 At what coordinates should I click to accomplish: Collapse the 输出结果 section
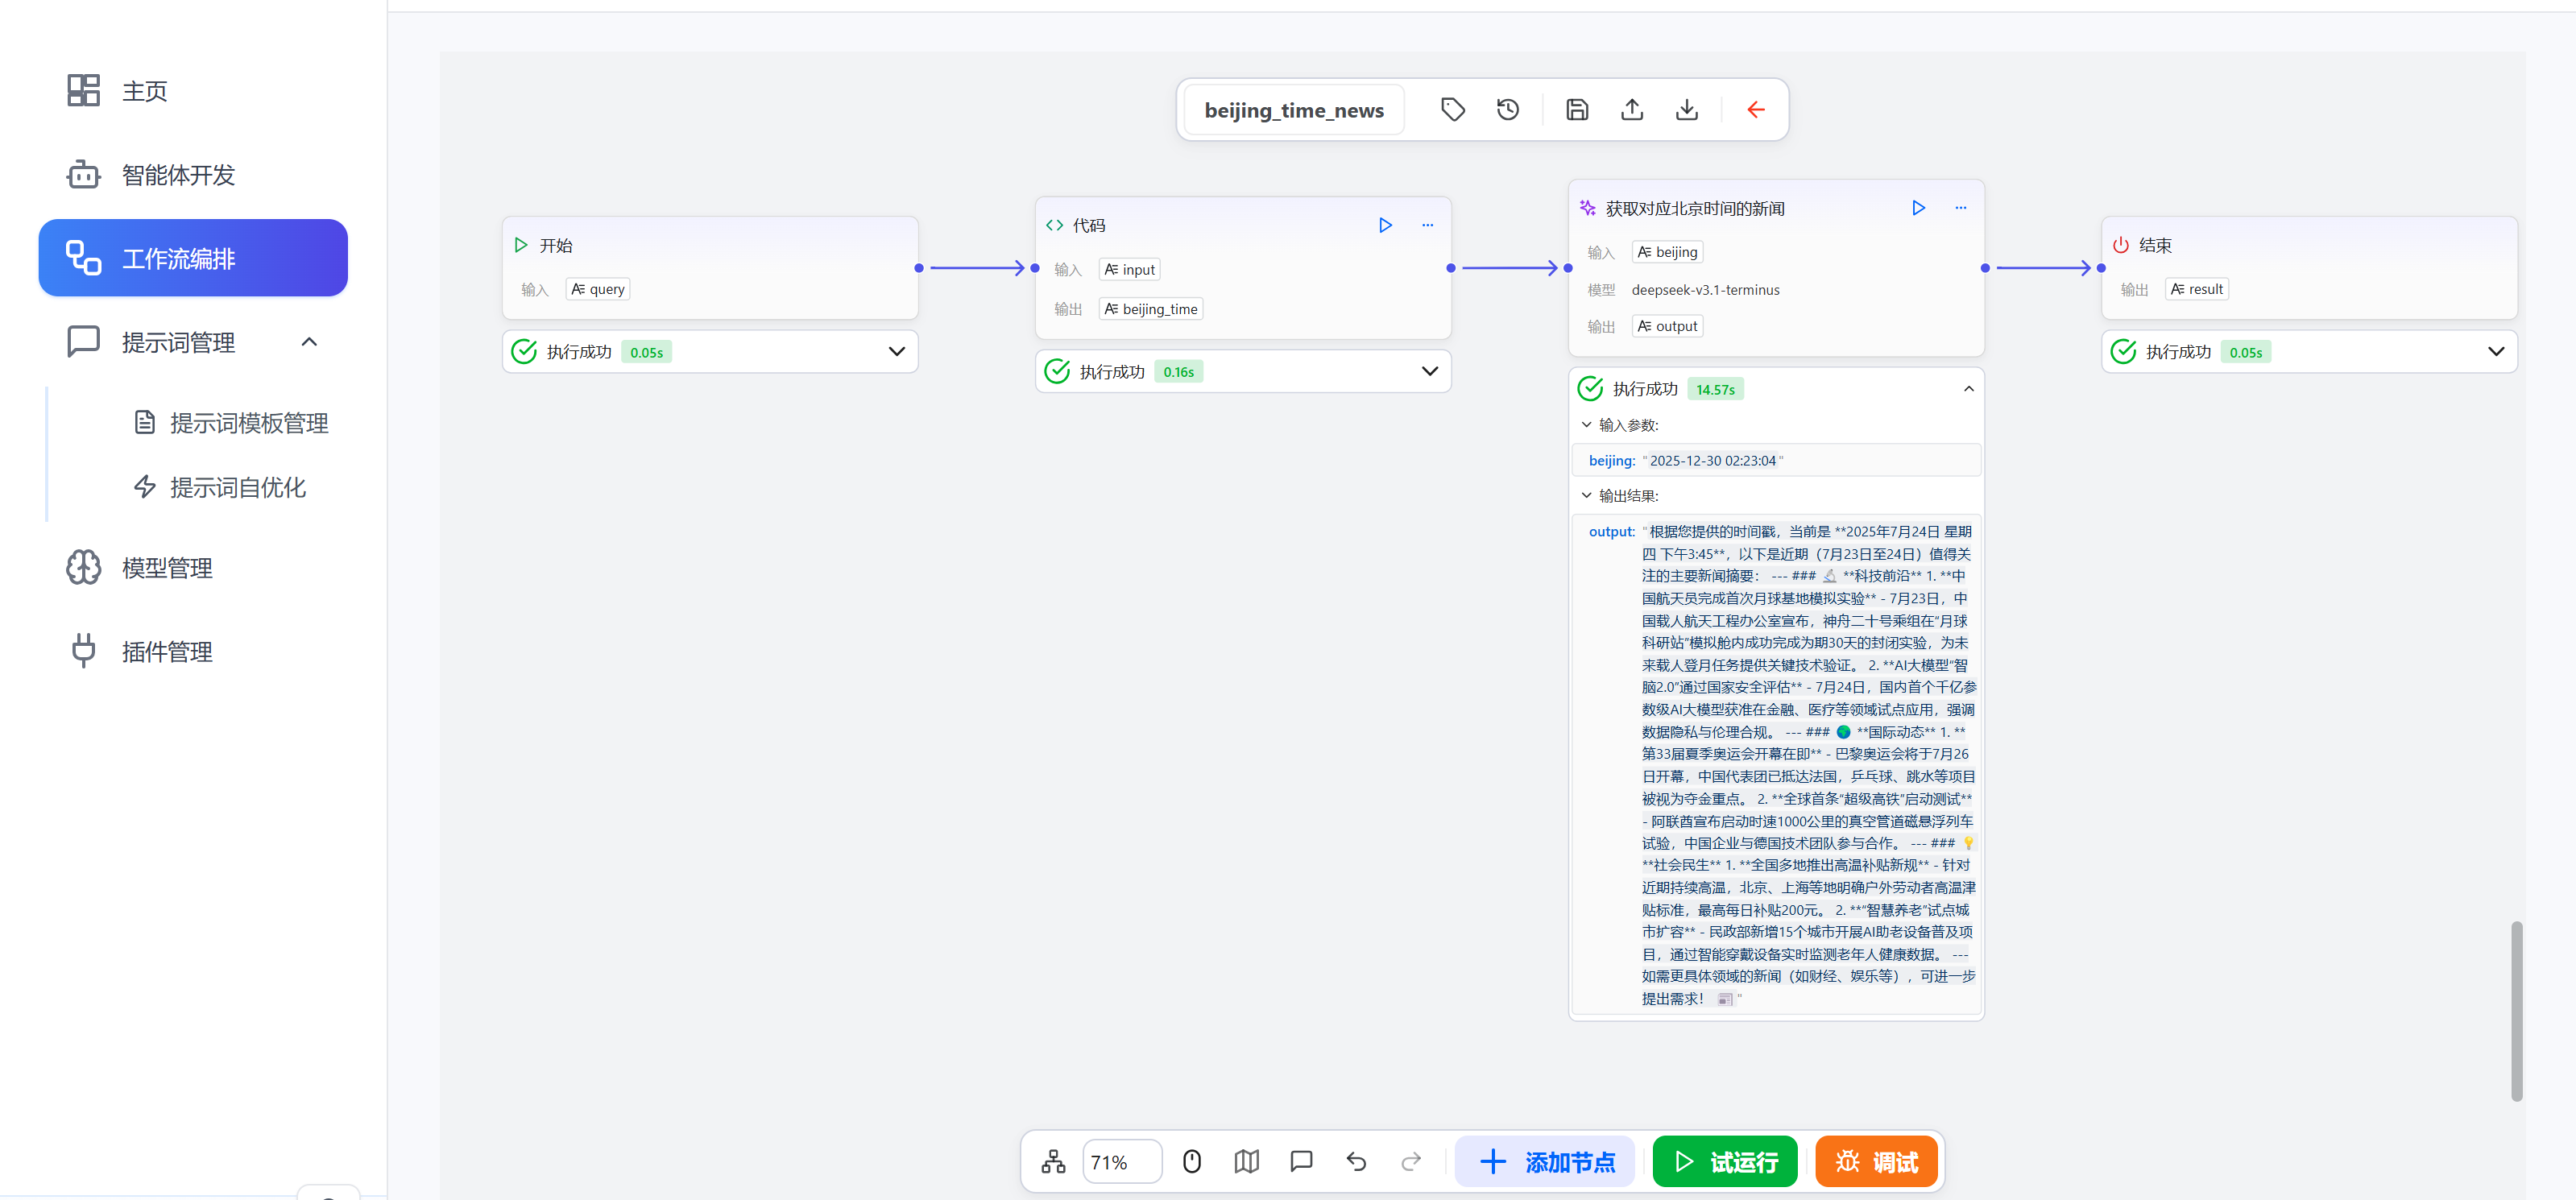point(1587,496)
